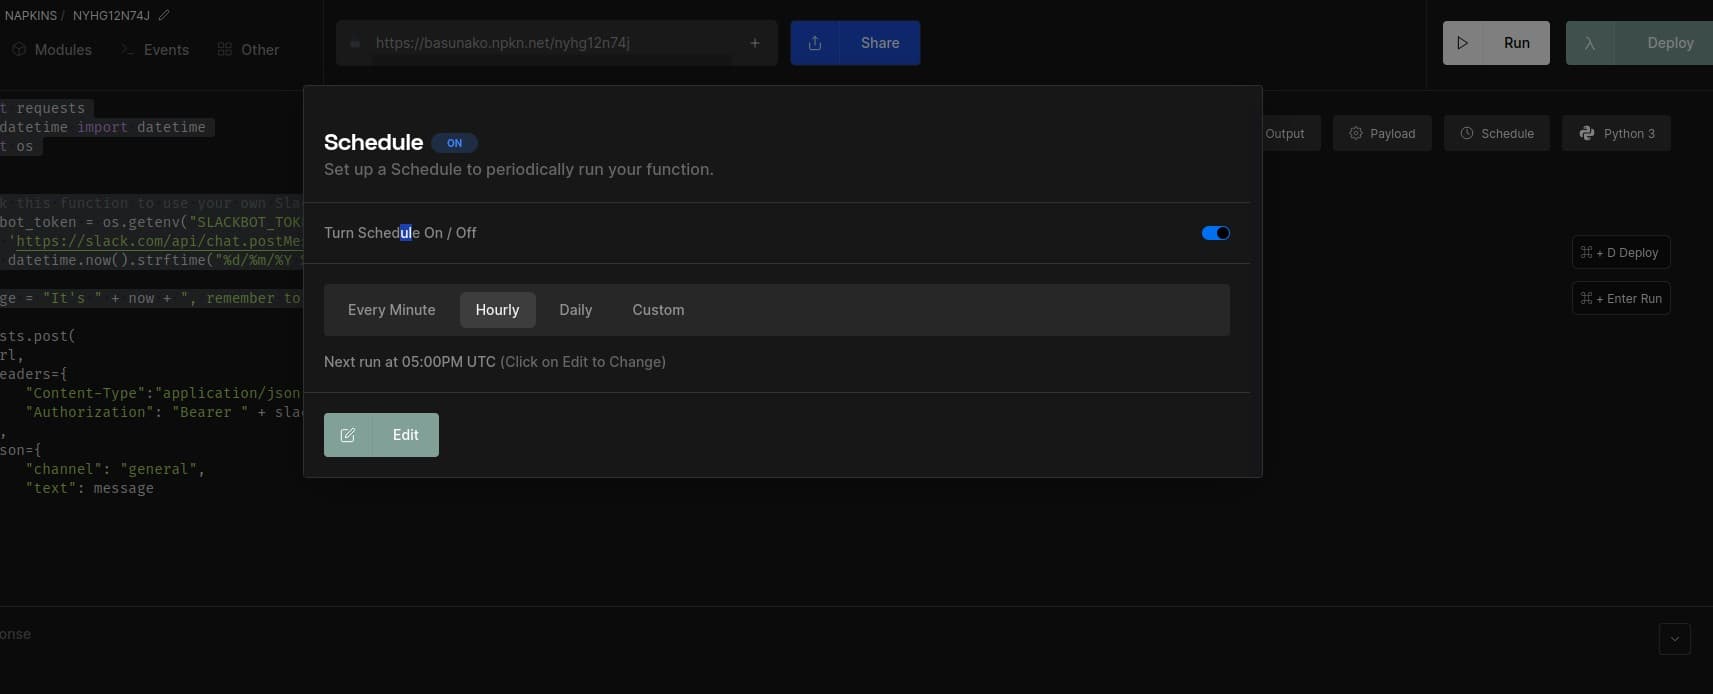Switch to the Other tab

tap(249, 50)
